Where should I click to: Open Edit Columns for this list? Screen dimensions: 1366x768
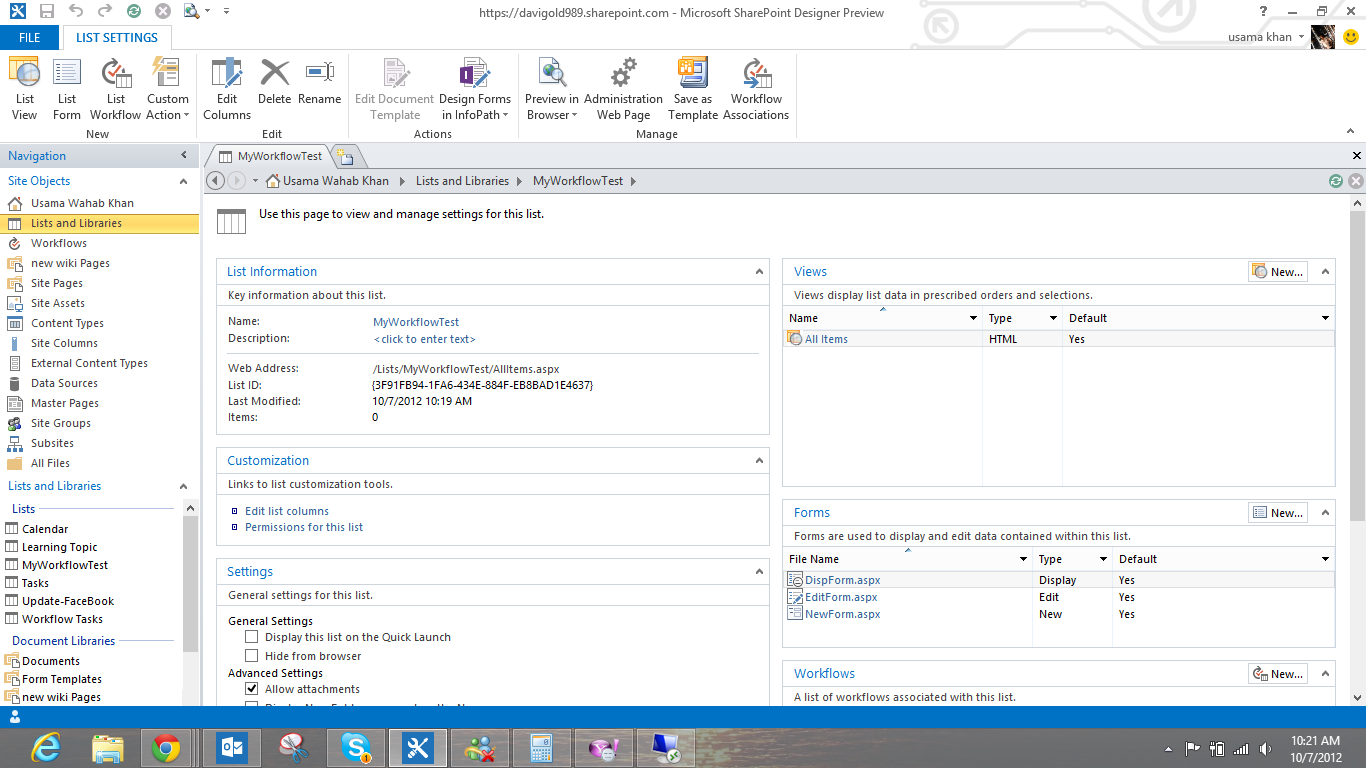(226, 86)
